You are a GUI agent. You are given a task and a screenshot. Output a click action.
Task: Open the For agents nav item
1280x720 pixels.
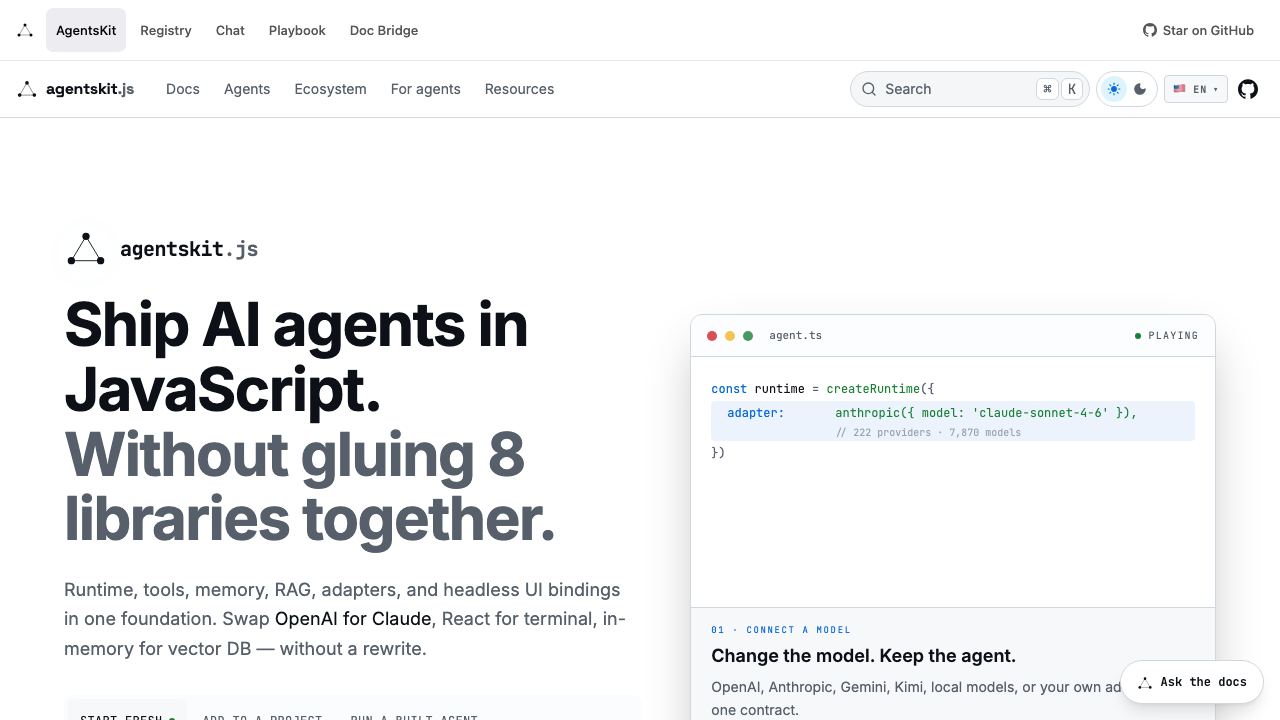point(426,89)
